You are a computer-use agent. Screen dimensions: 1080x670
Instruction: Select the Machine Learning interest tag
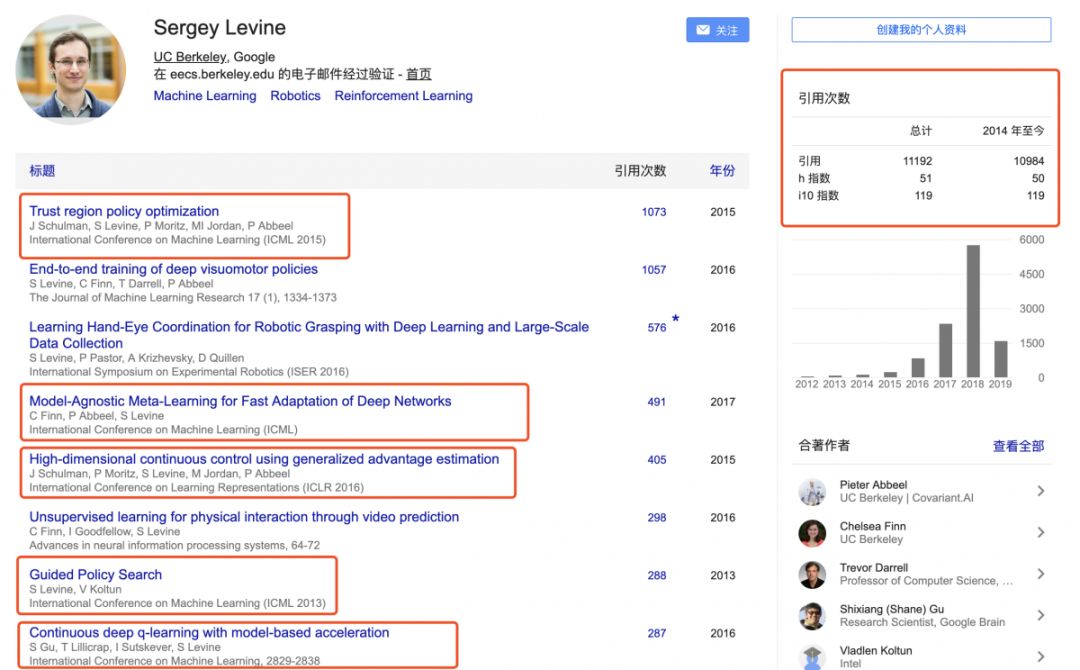[205, 96]
